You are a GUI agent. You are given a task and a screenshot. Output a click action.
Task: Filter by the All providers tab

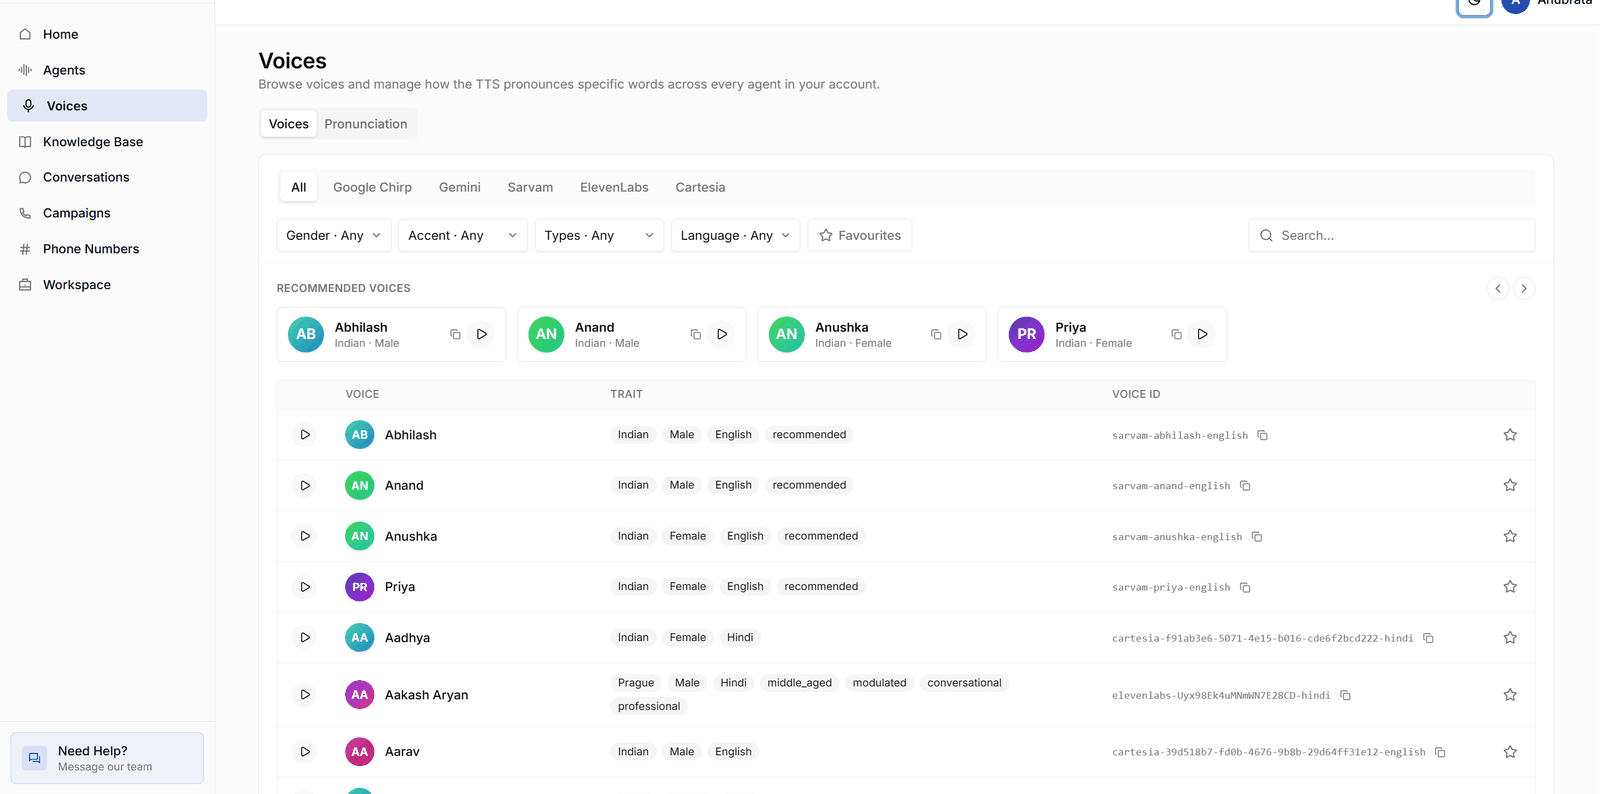299,187
